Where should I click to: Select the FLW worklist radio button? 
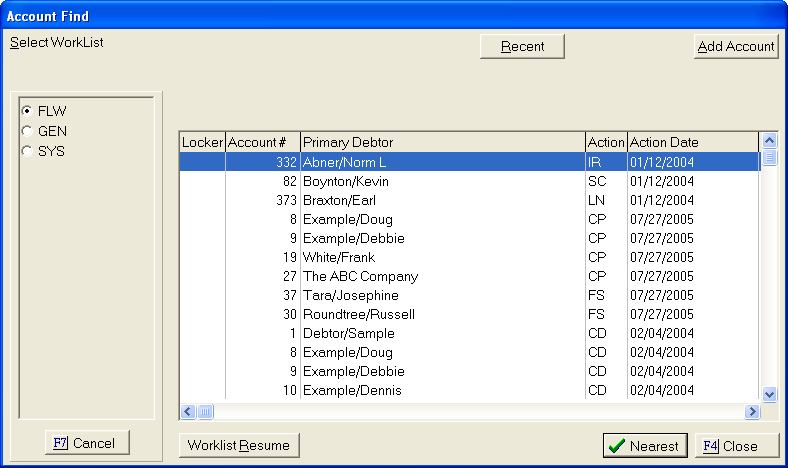pyautogui.click(x=27, y=111)
